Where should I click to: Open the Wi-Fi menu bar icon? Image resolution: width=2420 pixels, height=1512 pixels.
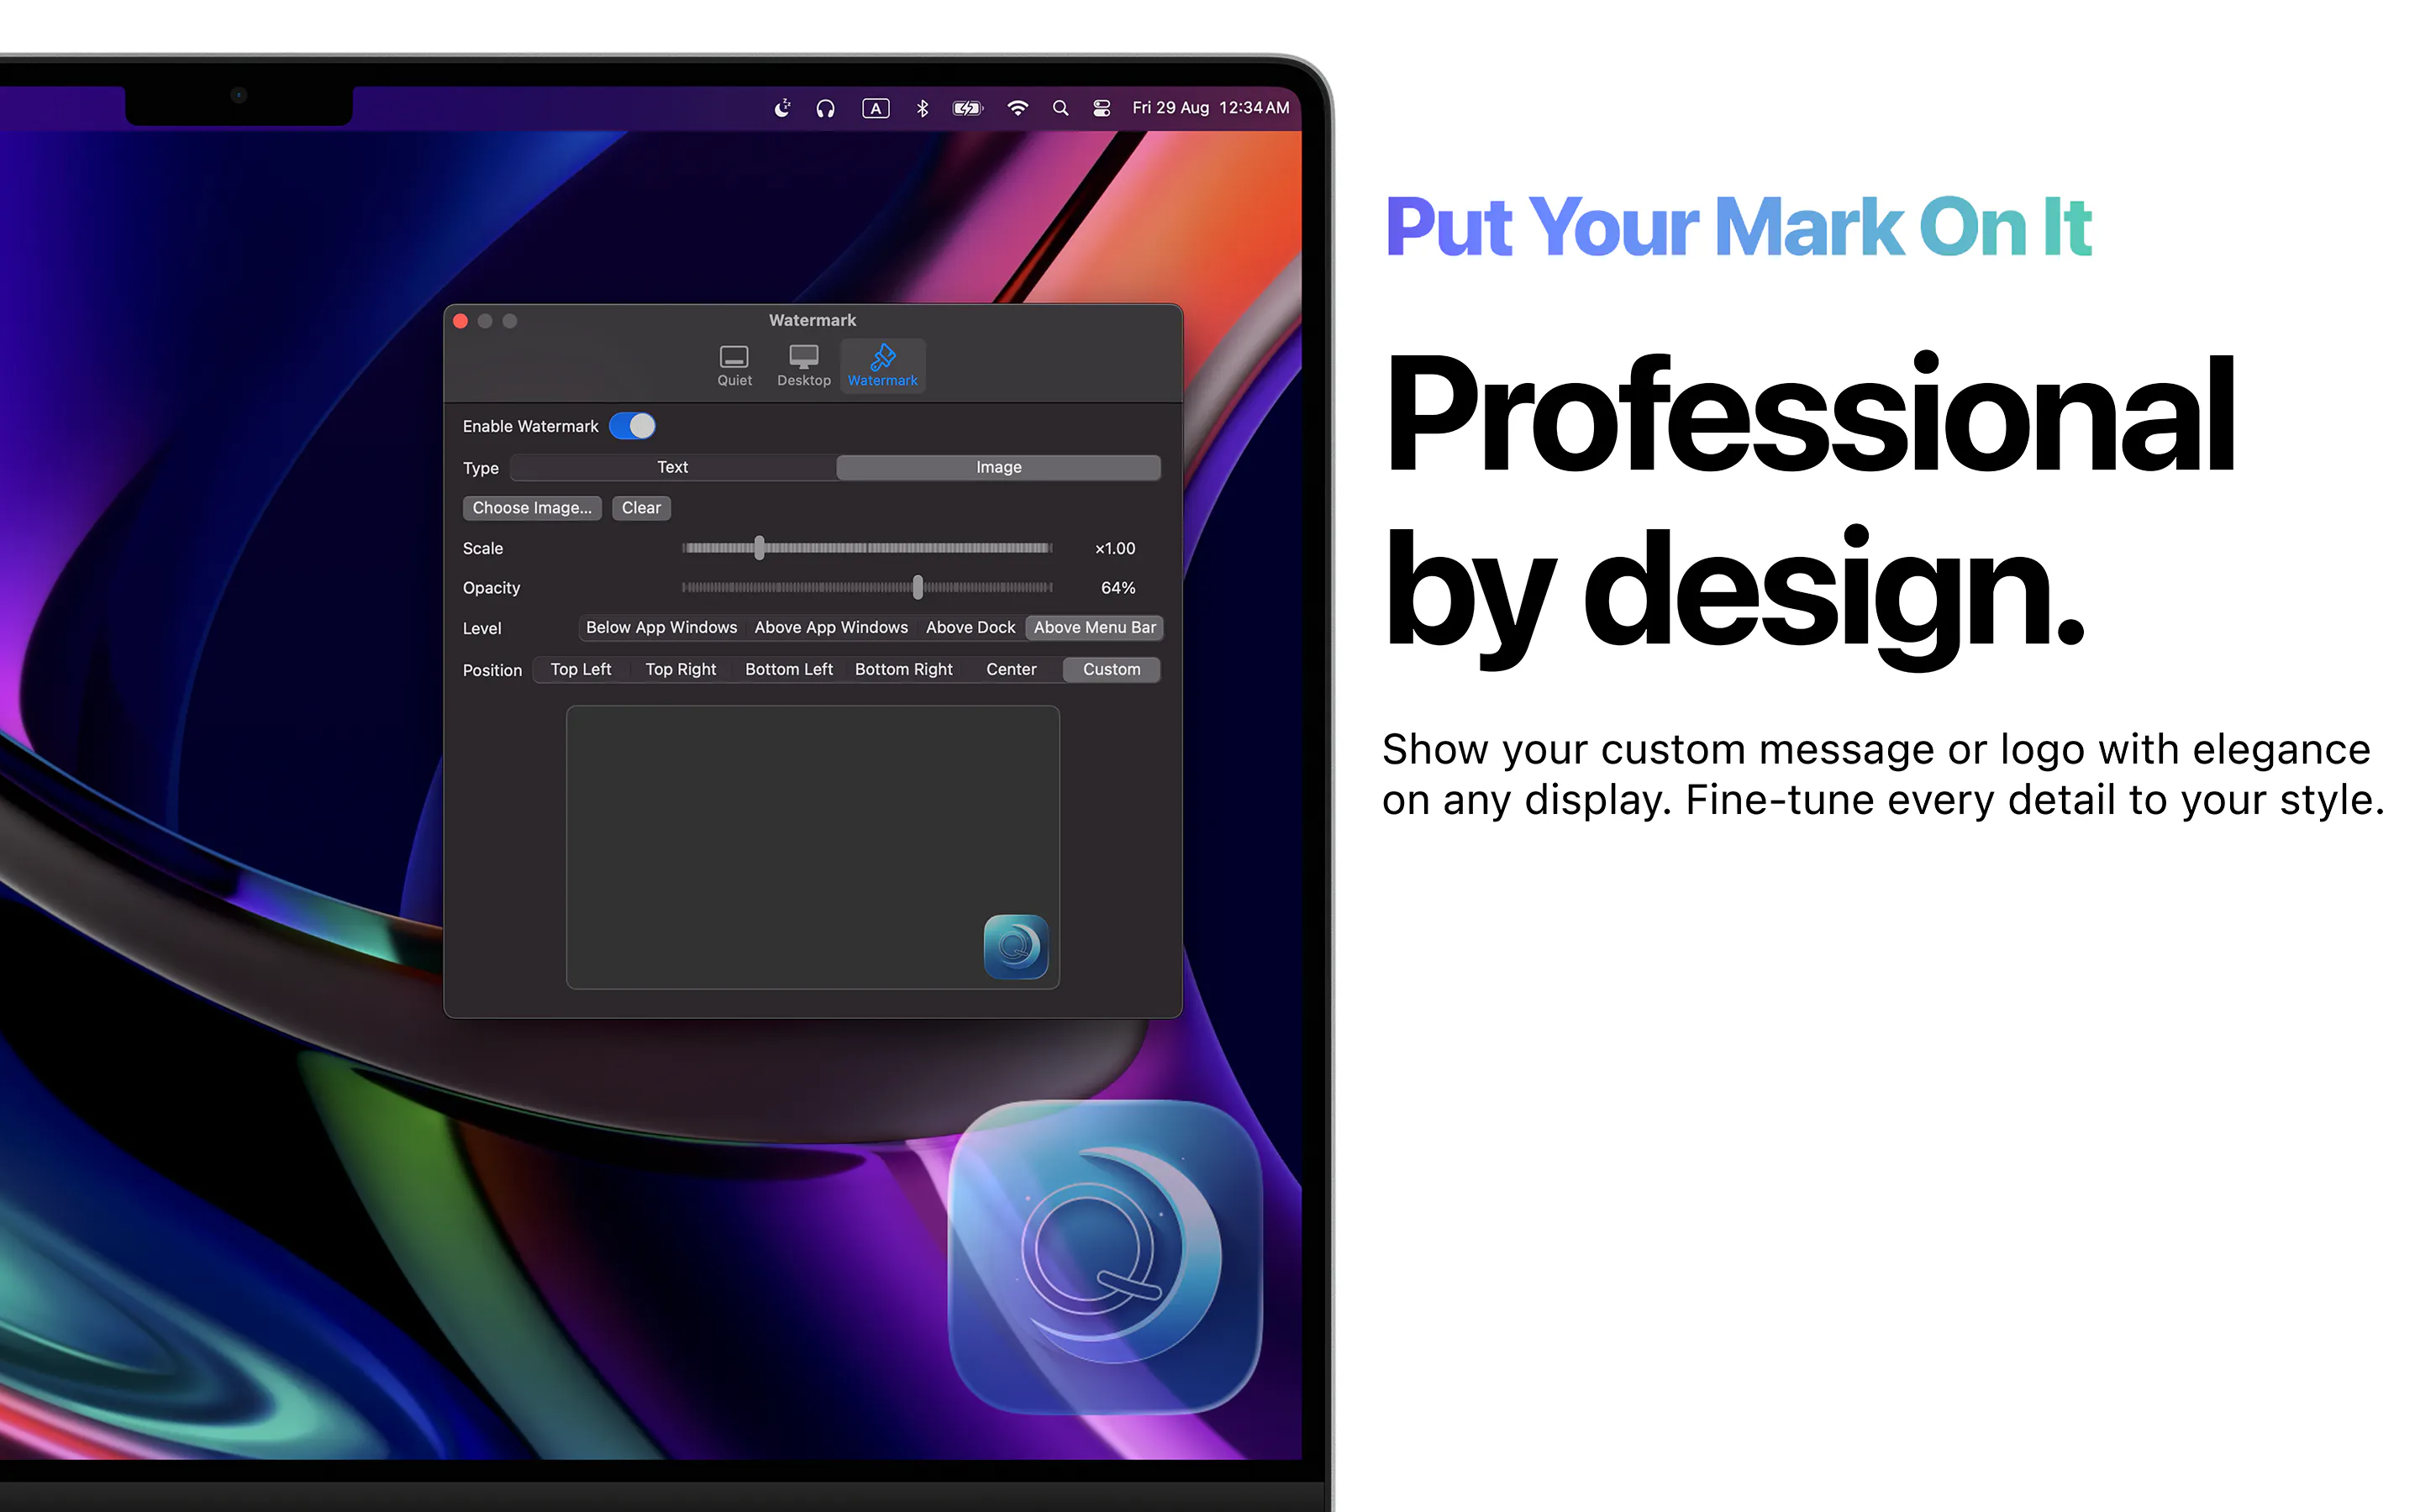1017,108
